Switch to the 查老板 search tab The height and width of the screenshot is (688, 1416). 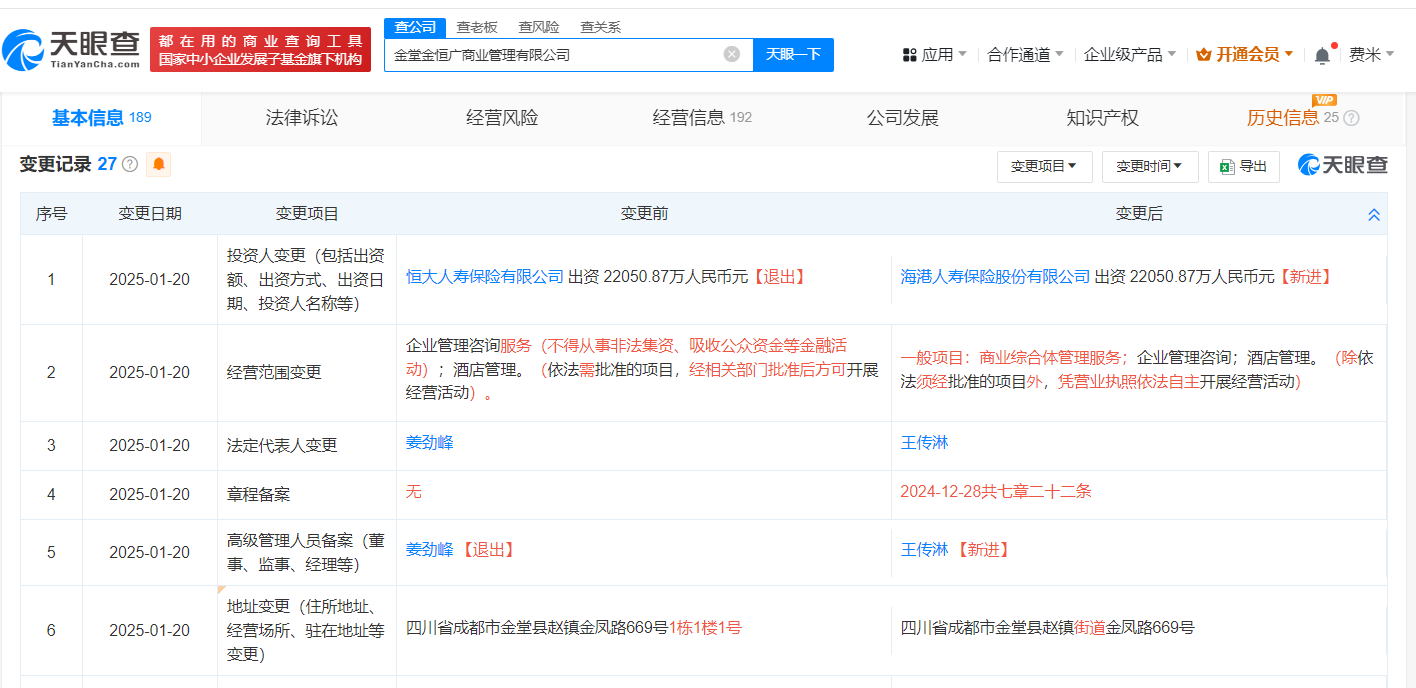pyautogui.click(x=477, y=27)
